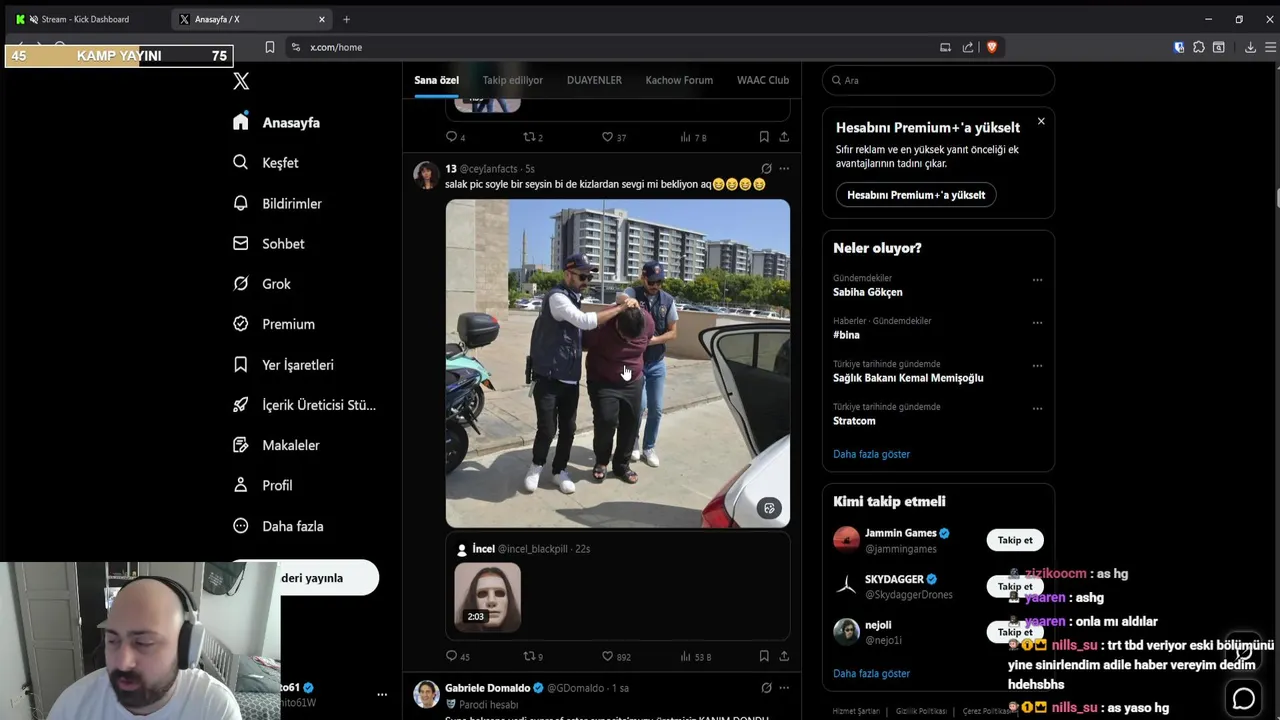Open more options for Sabiha Gökçen trend
Image resolution: width=1280 pixels, height=720 pixels.
point(1037,280)
